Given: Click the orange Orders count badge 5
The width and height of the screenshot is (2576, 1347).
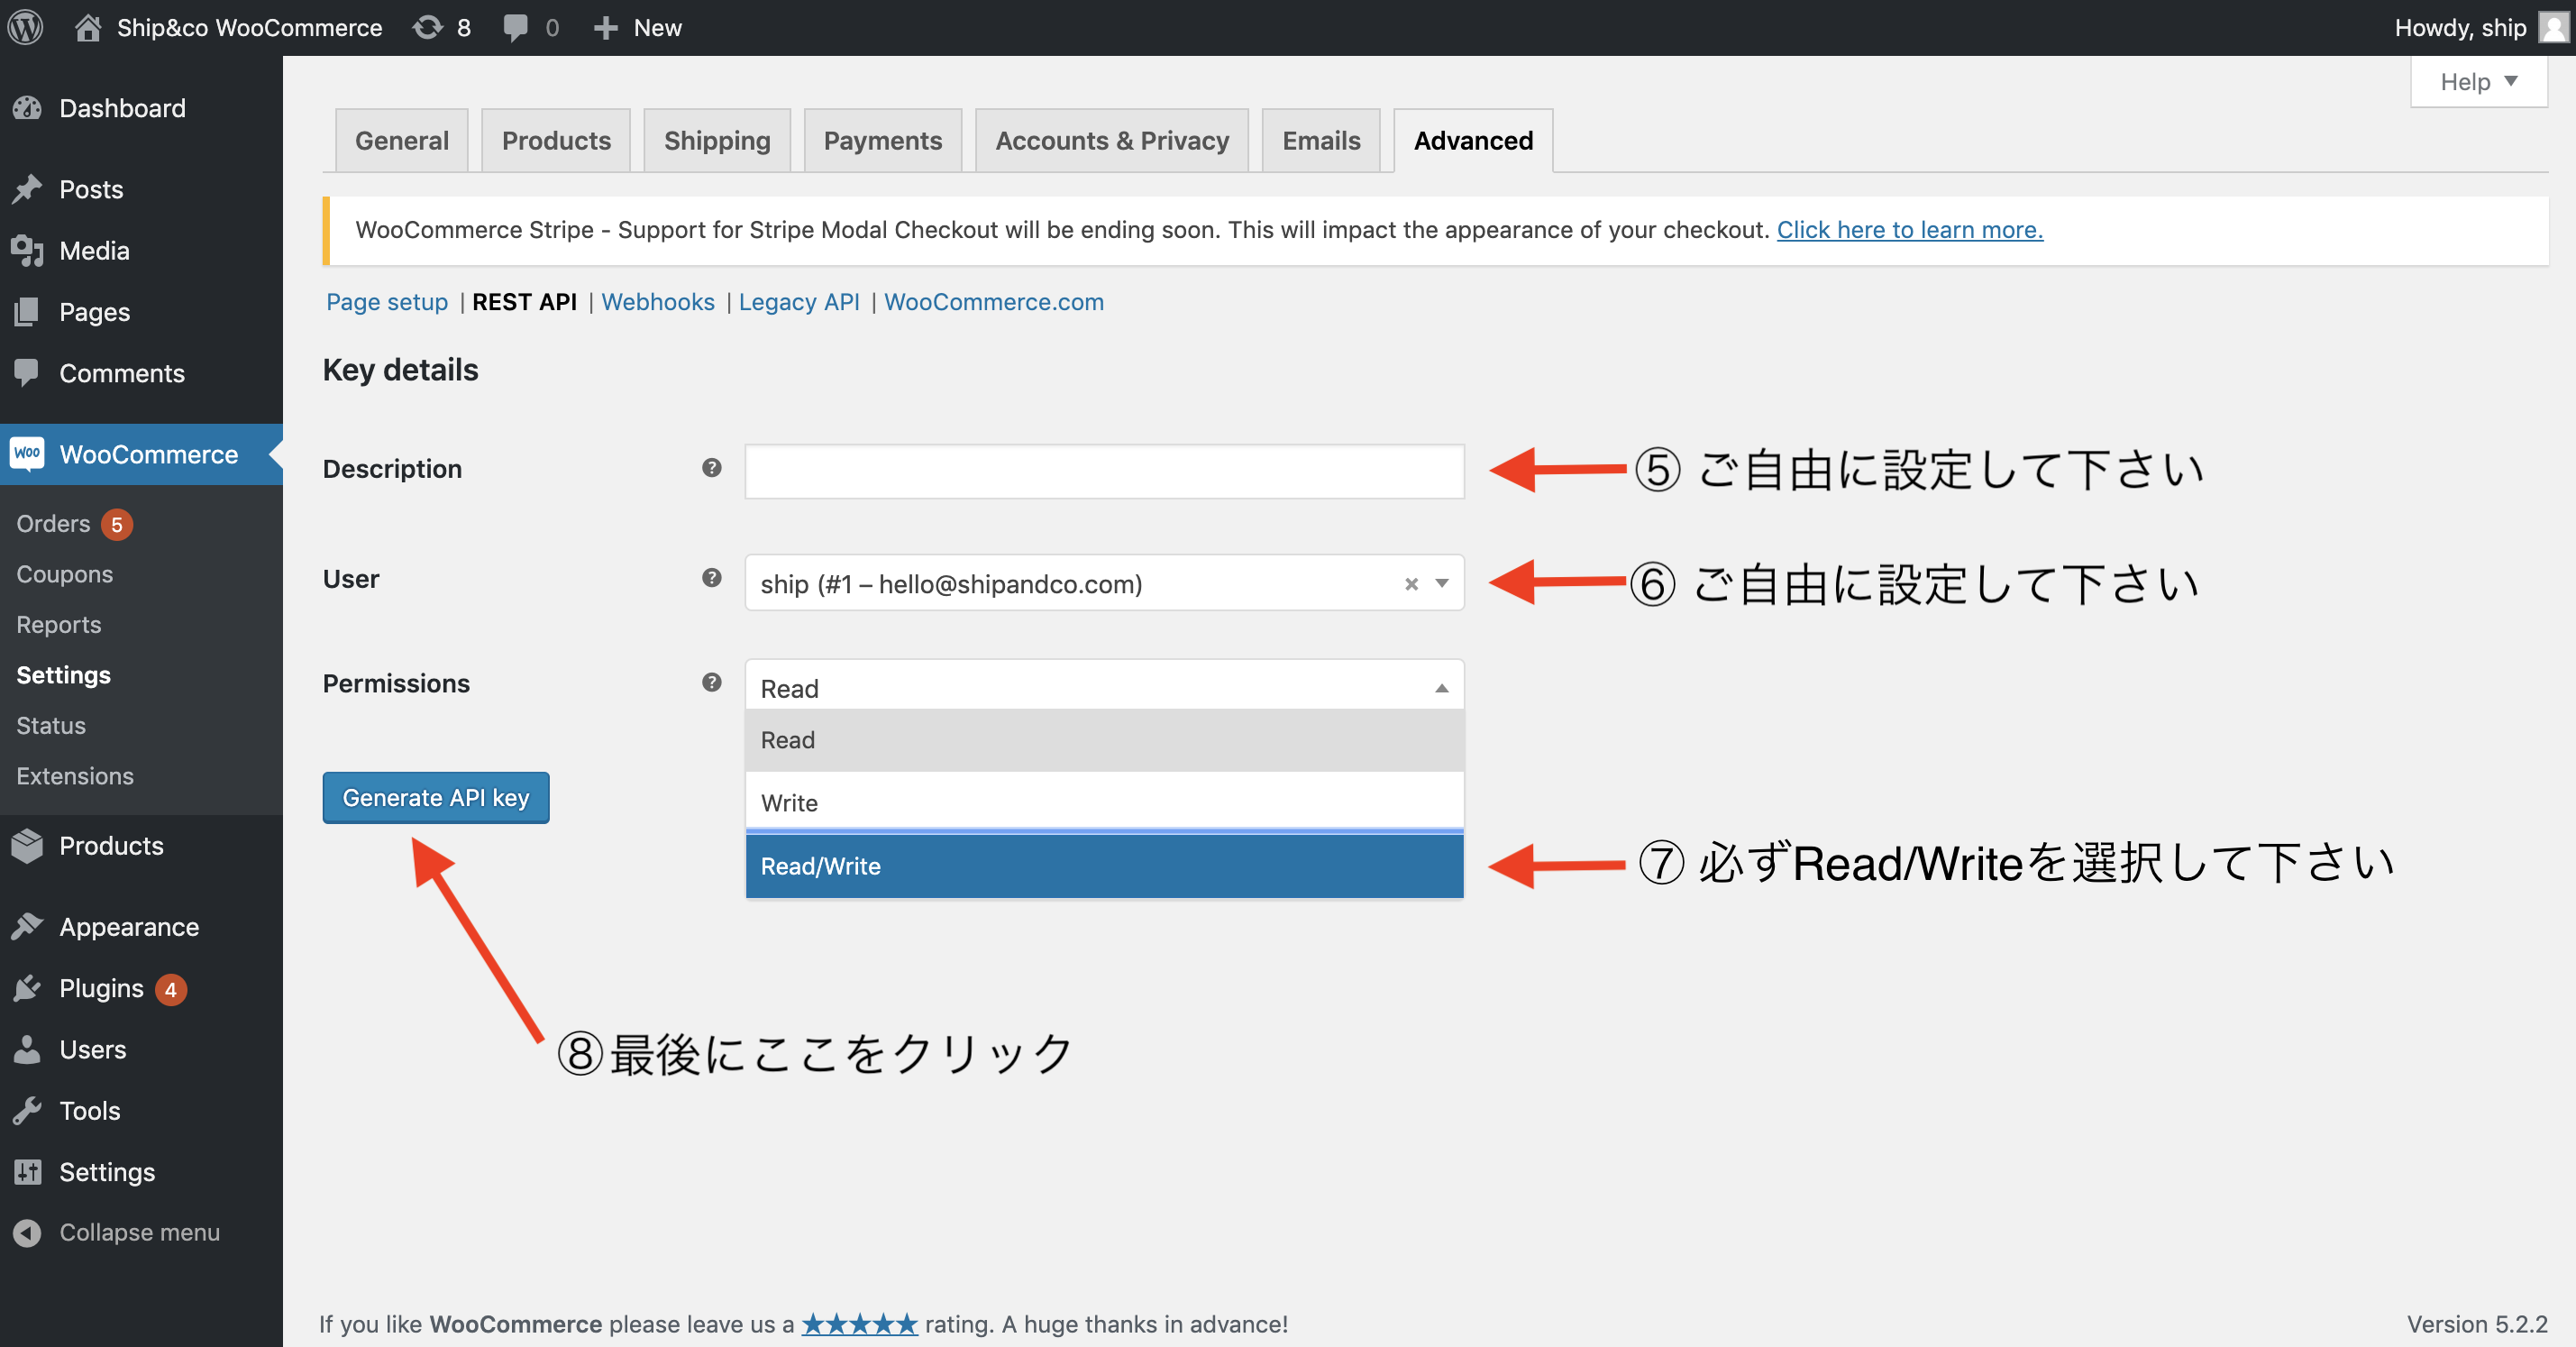Looking at the screenshot, I should pos(117,525).
